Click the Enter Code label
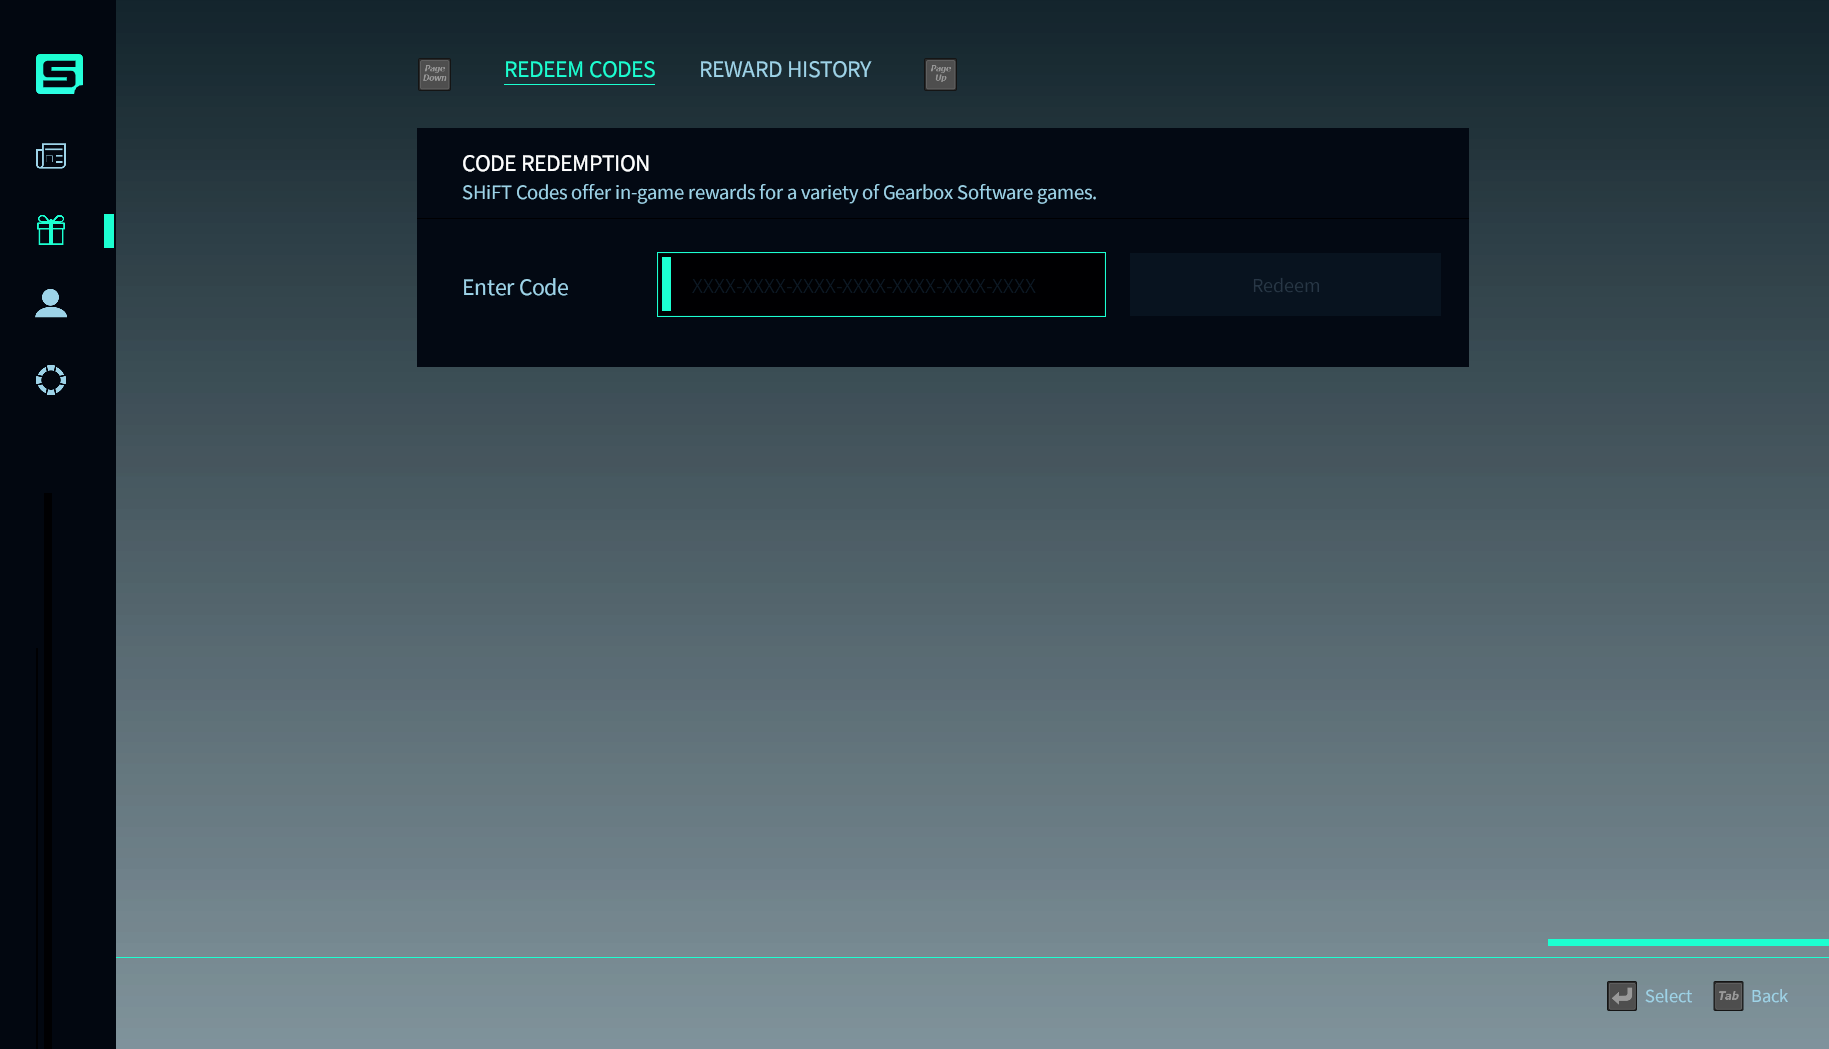Image resolution: width=1829 pixels, height=1049 pixels. pyautogui.click(x=515, y=287)
